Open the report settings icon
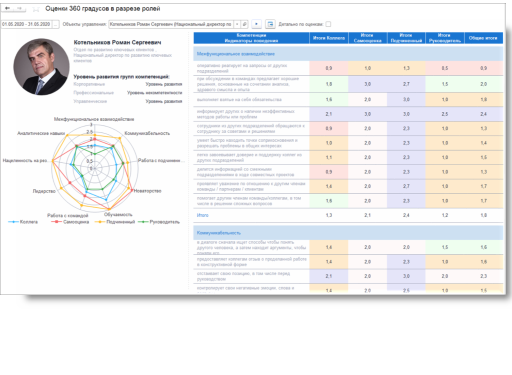 click(x=270, y=24)
